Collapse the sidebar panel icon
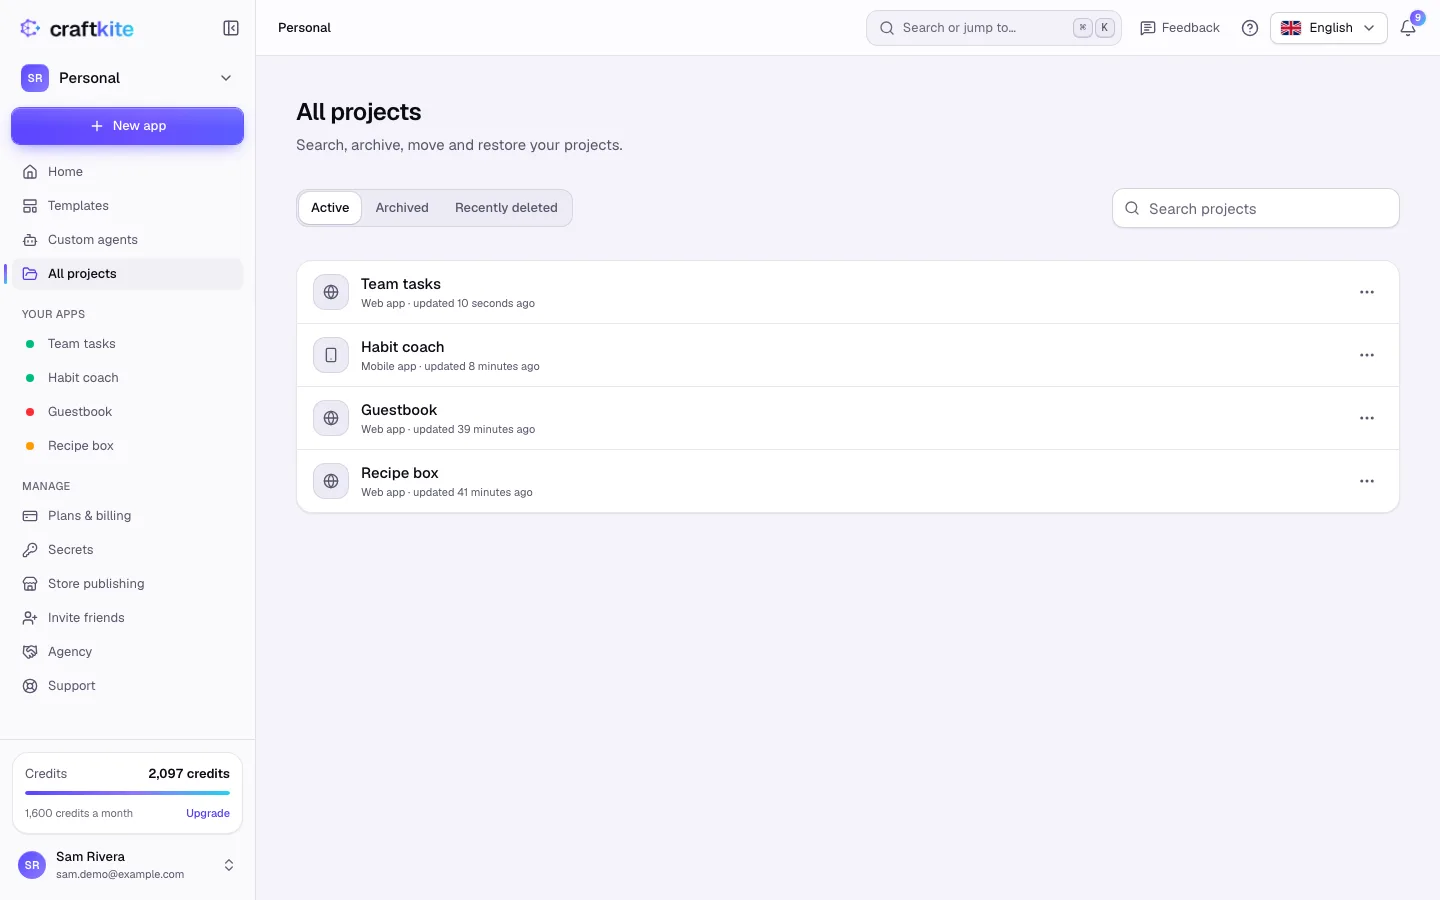The width and height of the screenshot is (1440, 900). tap(231, 28)
